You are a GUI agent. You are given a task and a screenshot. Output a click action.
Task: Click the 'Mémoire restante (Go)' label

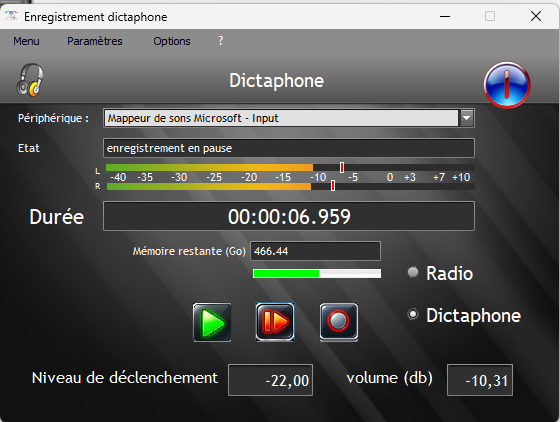[189, 251]
